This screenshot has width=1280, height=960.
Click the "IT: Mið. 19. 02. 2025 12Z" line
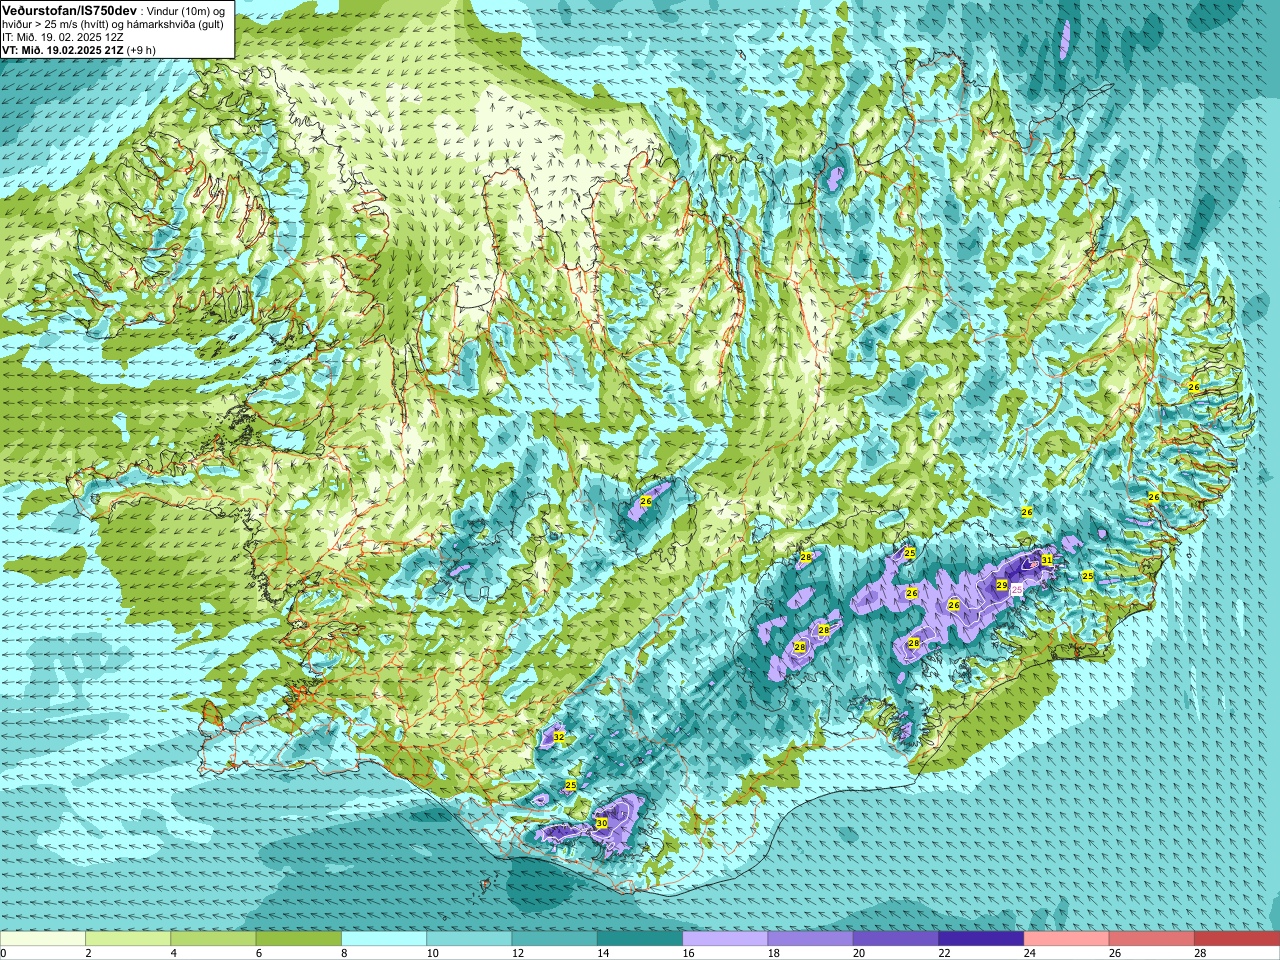click(63, 37)
